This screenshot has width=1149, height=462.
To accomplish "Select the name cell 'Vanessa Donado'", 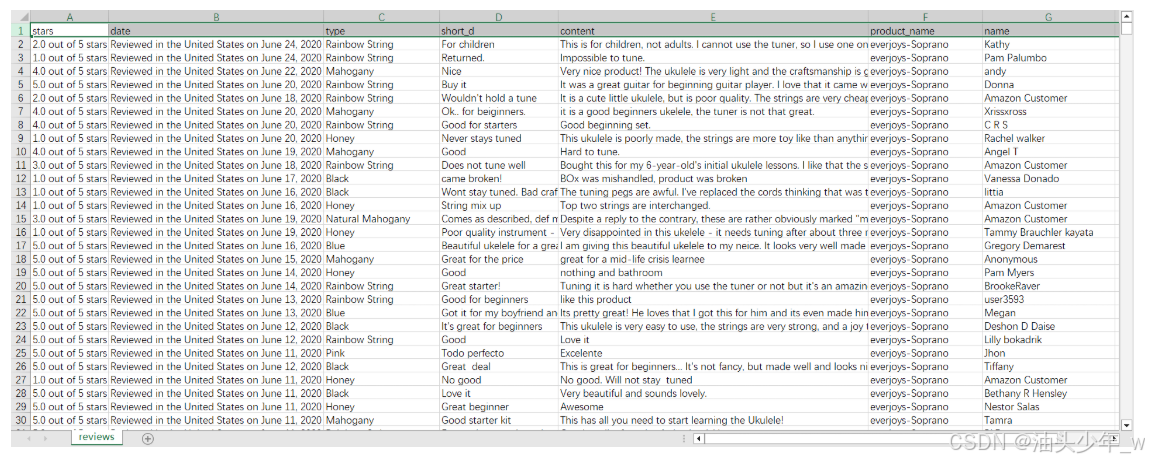I will pos(1051,178).
